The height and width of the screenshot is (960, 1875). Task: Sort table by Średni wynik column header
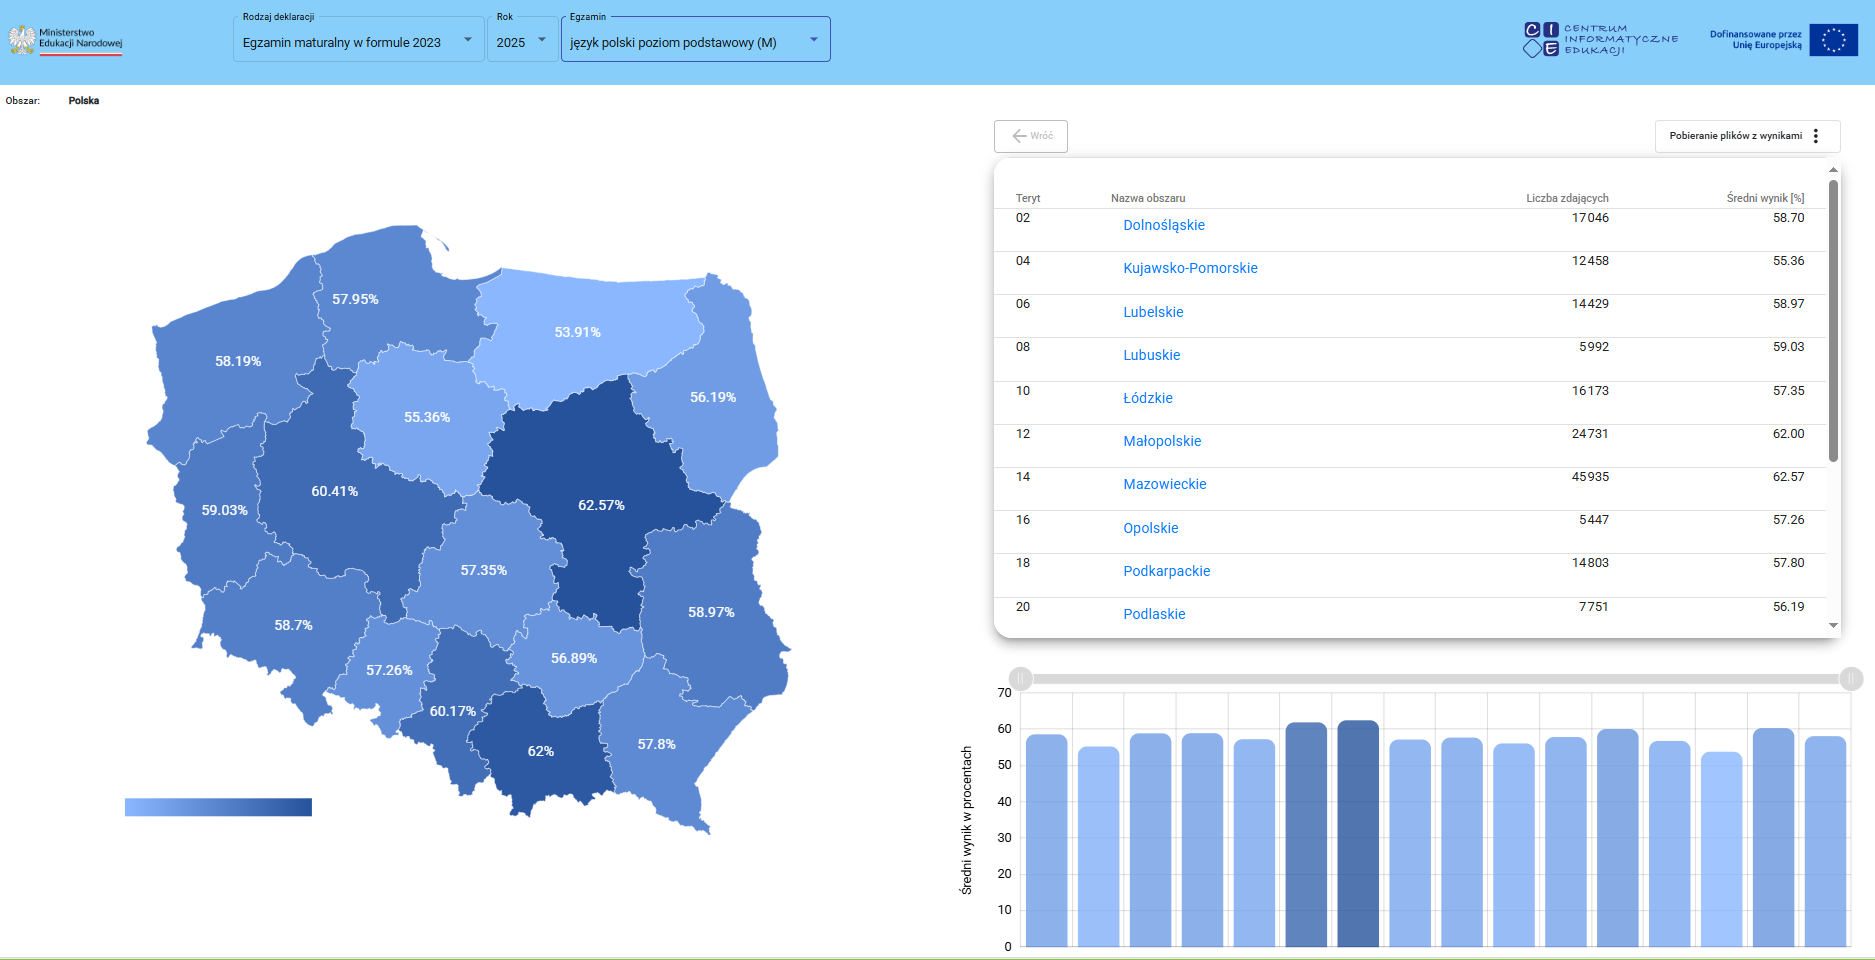[x=1765, y=198]
